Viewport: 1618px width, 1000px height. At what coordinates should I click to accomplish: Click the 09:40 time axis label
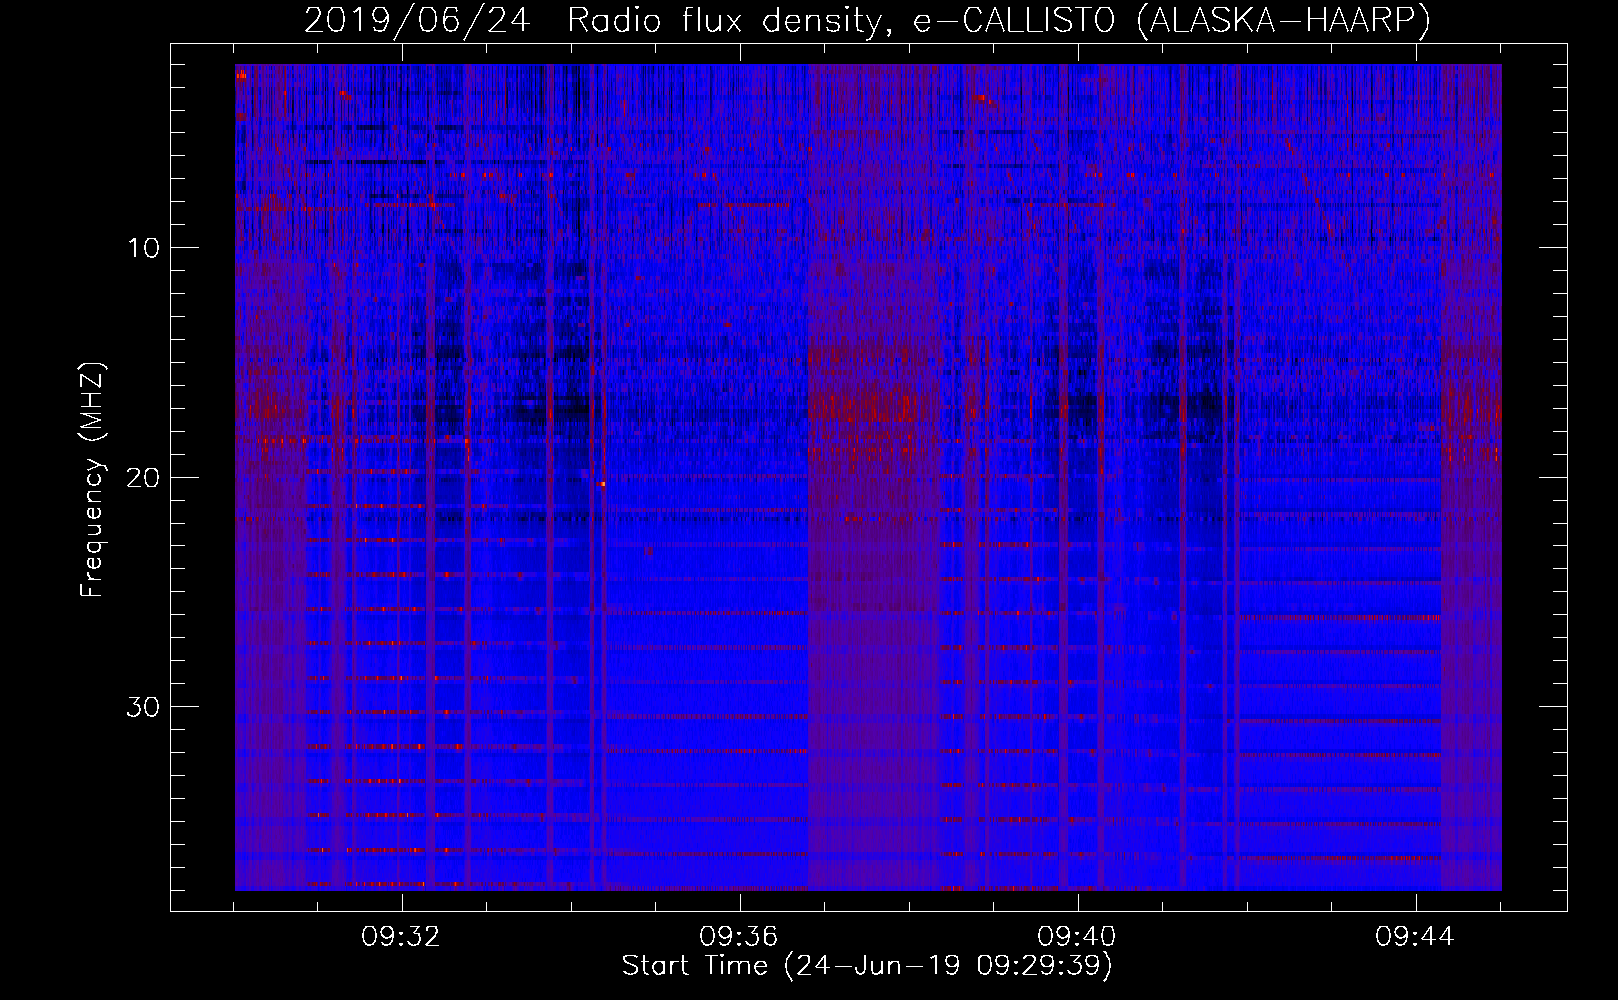click(1077, 937)
